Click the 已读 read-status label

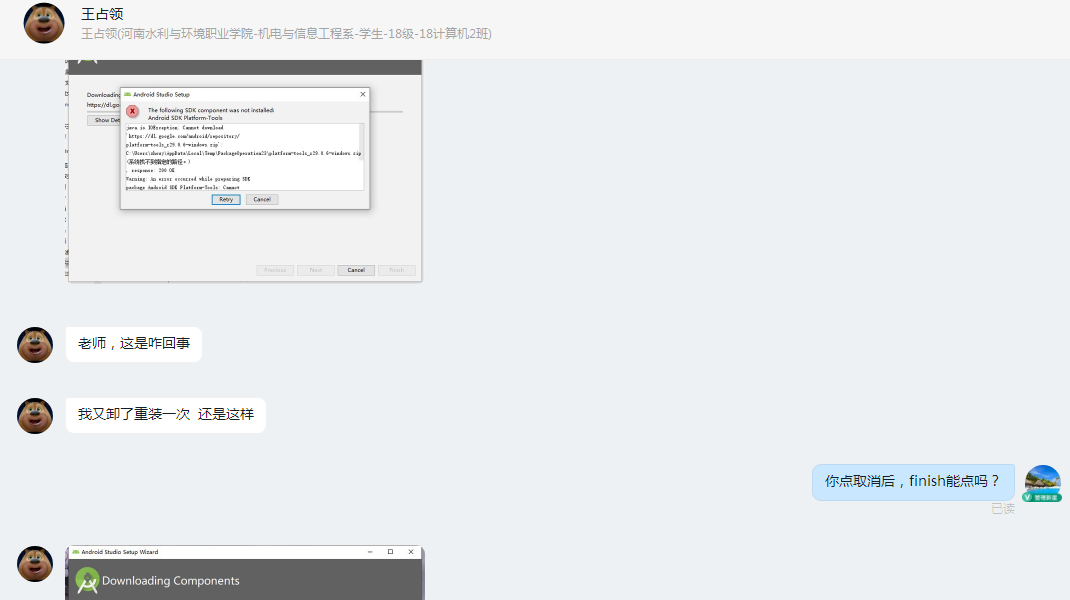coord(1002,509)
